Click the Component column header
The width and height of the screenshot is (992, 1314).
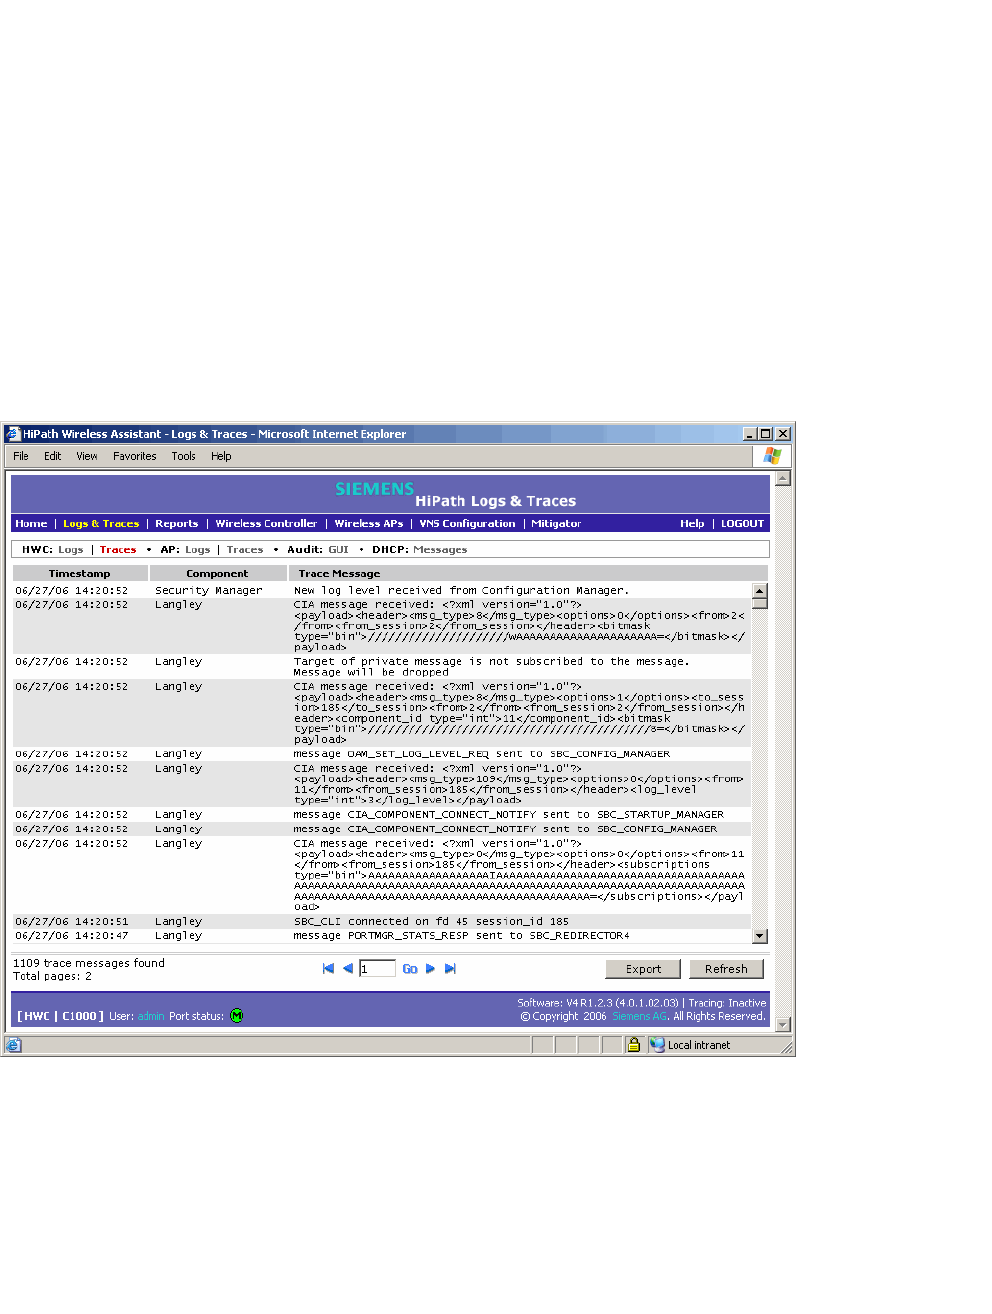pyautogui.click(x=217, y=574)
